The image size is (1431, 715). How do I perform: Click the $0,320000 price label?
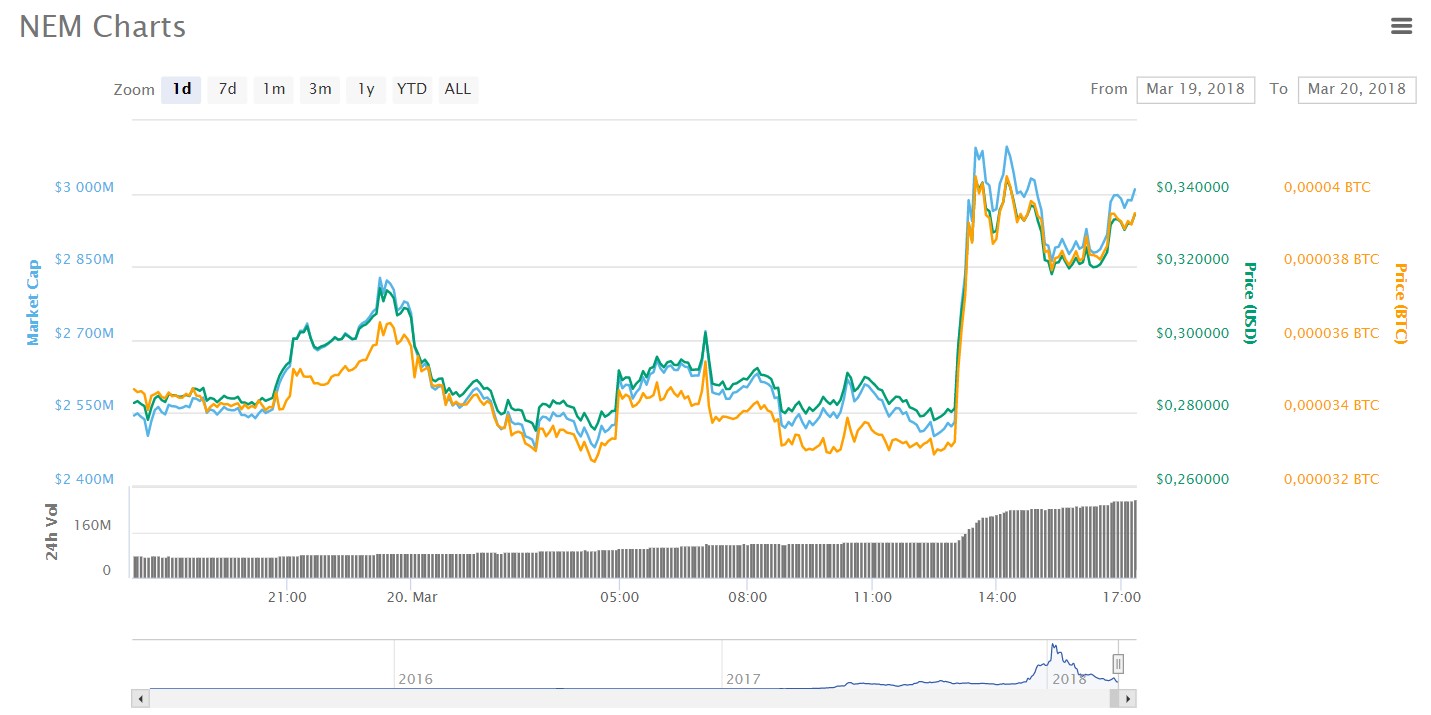coord(1193,260)
